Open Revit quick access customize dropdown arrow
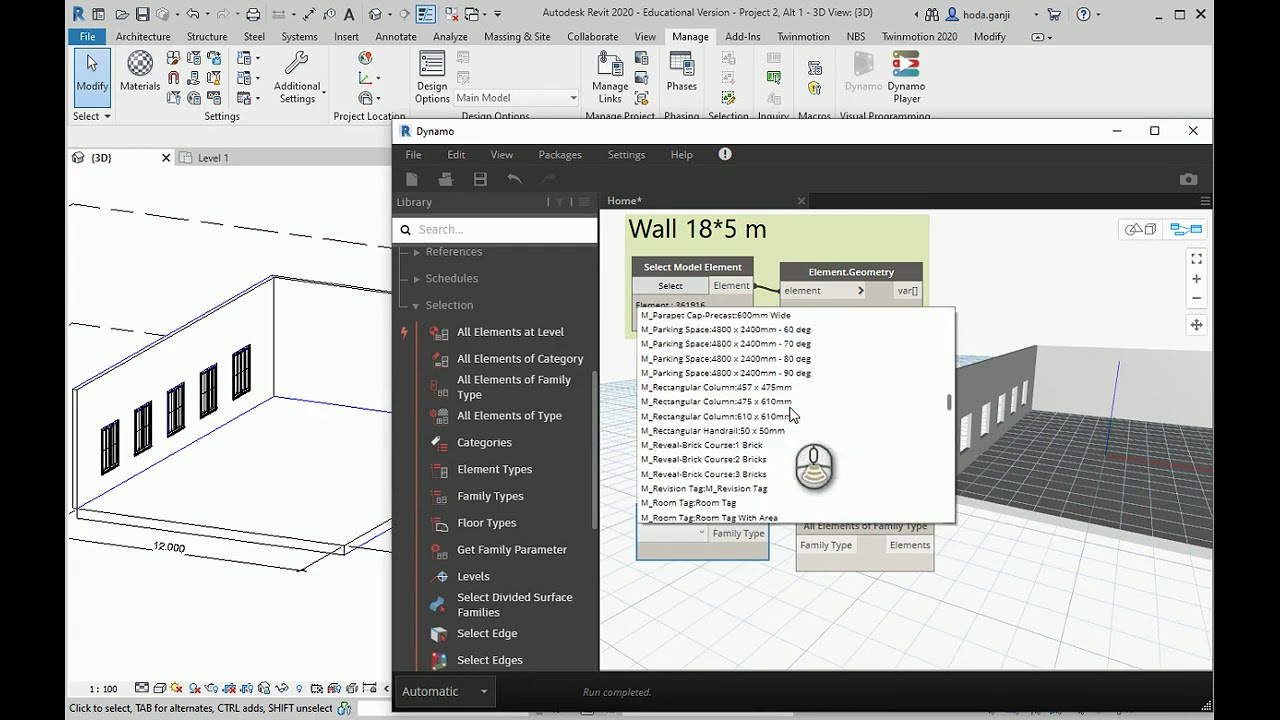The width and height of the screenshot is (1280, 720). tap(497, 14)
